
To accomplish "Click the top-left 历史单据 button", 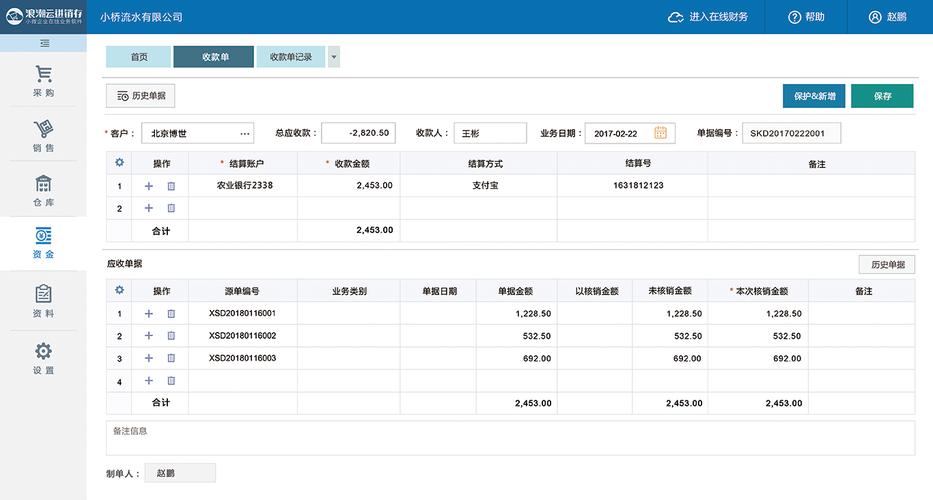I will (x=140, y=96).
